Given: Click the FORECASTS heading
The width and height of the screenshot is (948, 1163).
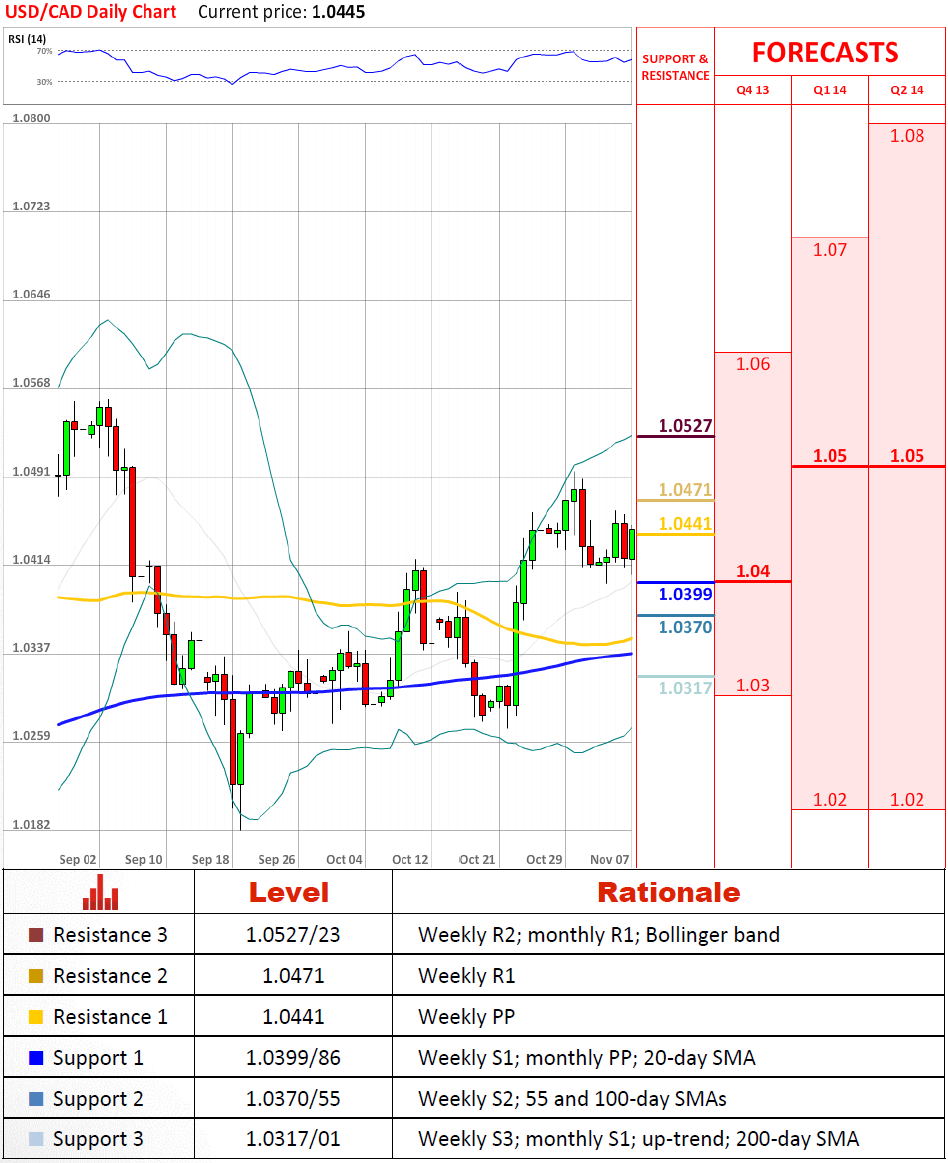Looking at the screenshot, I should click(825, 52).
